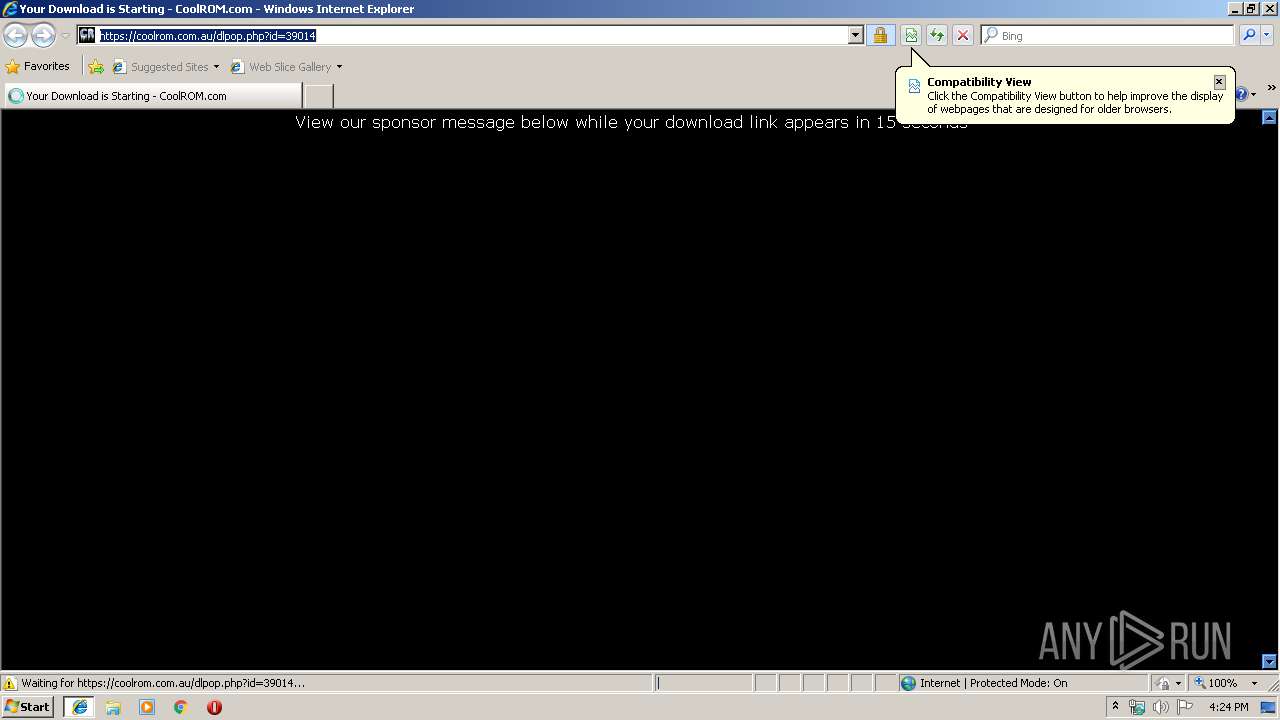Screen dimensions: 1280x720
Task: Click the magnifier Search button
Action: click(x=1248, y=35)
